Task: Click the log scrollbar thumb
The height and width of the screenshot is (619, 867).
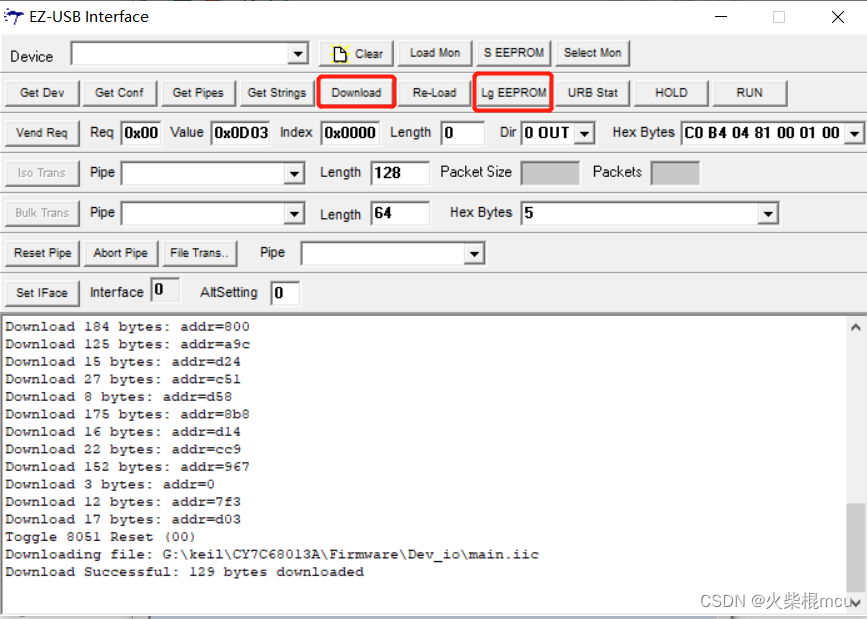Action: (x=855, y=547)
